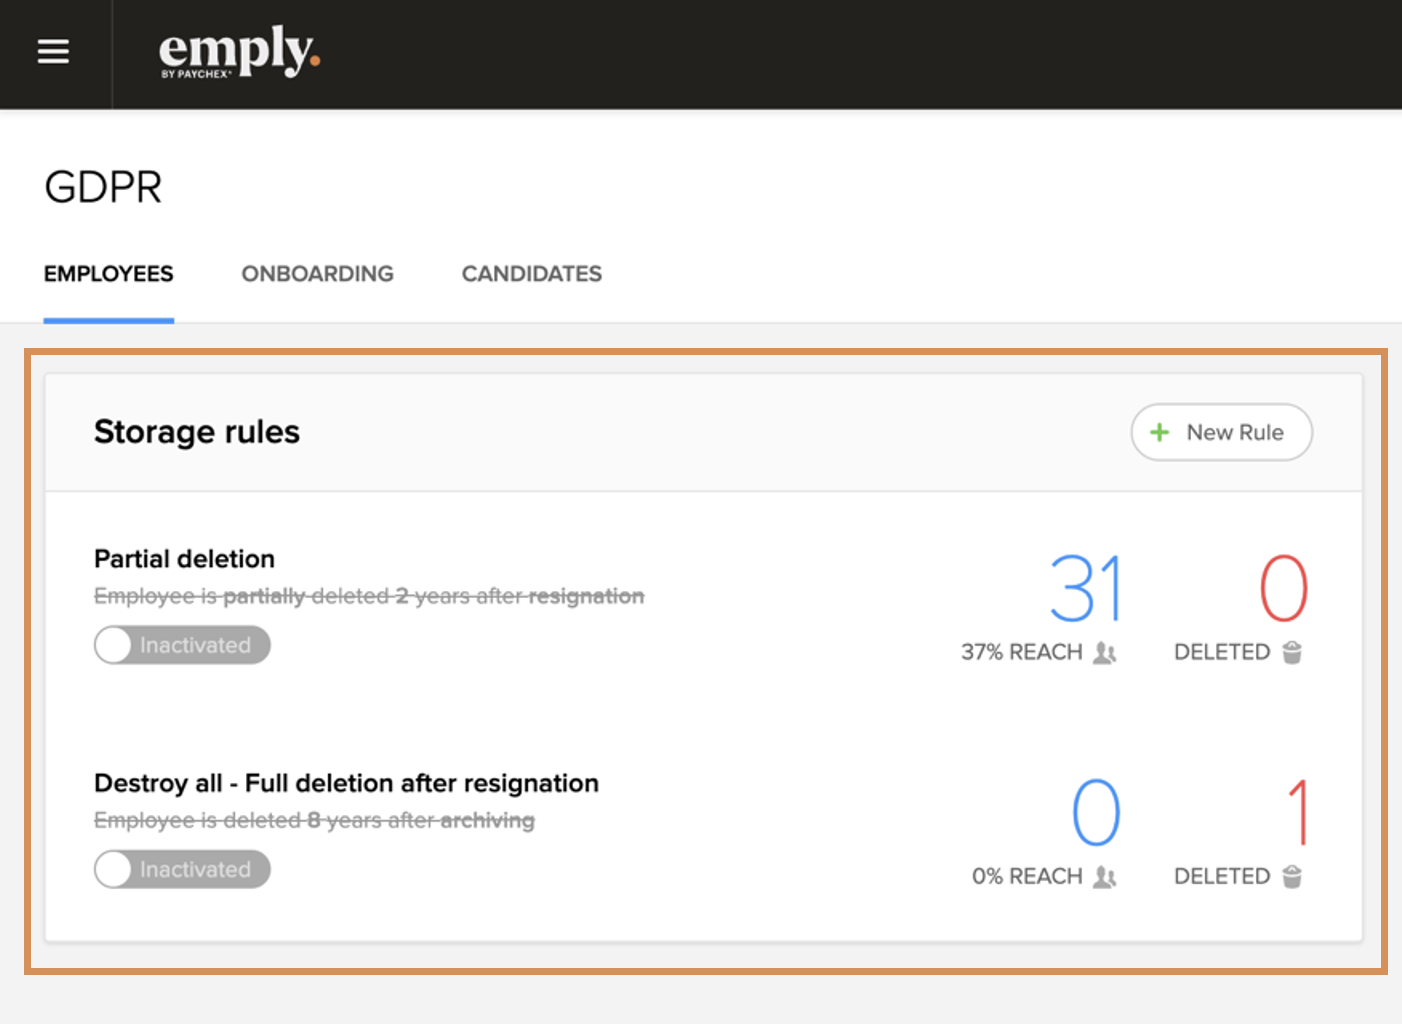Toggle the Partial deletion rule activation switch
The width and height of the screenshot is (1402, 1024).
tap(181, 645)
